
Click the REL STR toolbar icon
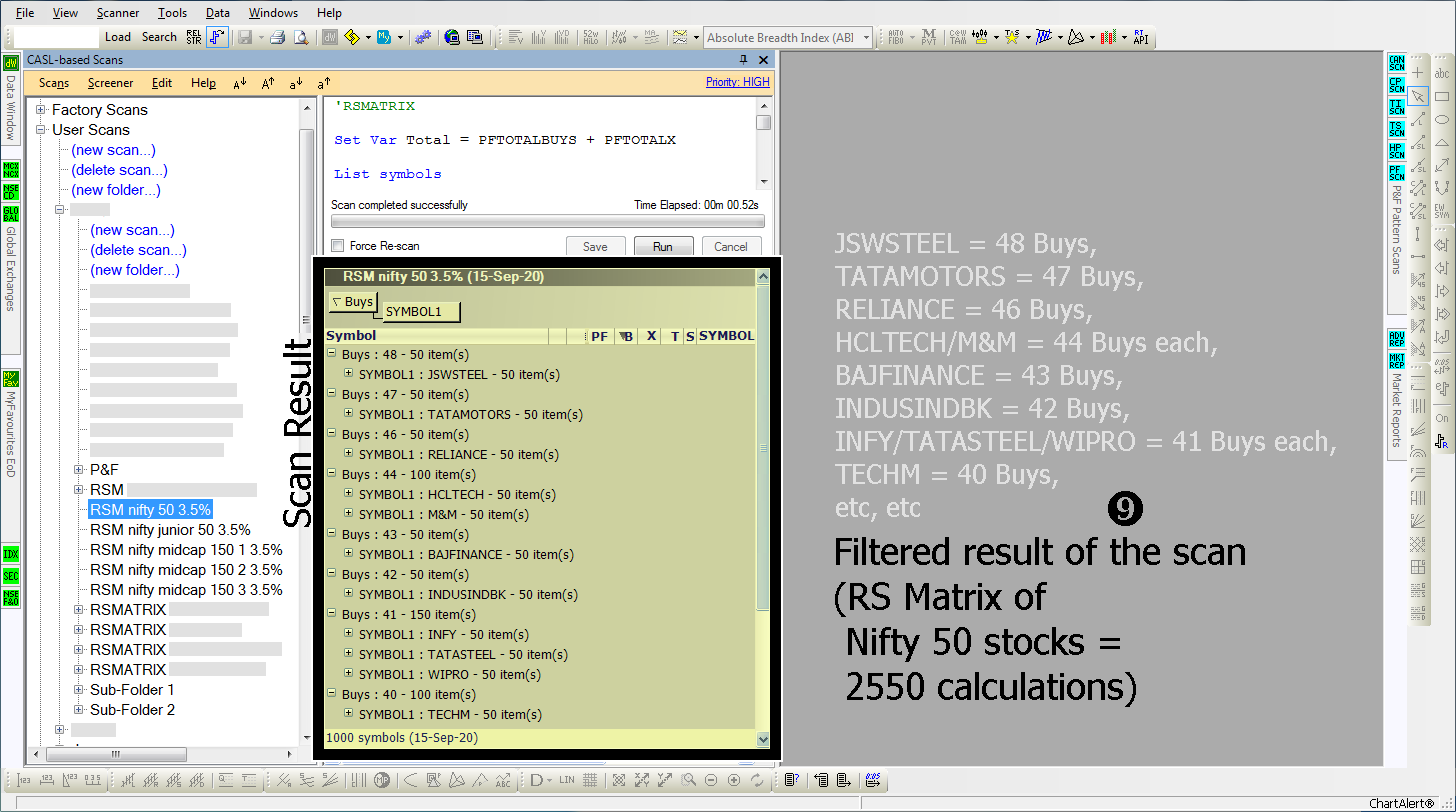coord(193,37)
